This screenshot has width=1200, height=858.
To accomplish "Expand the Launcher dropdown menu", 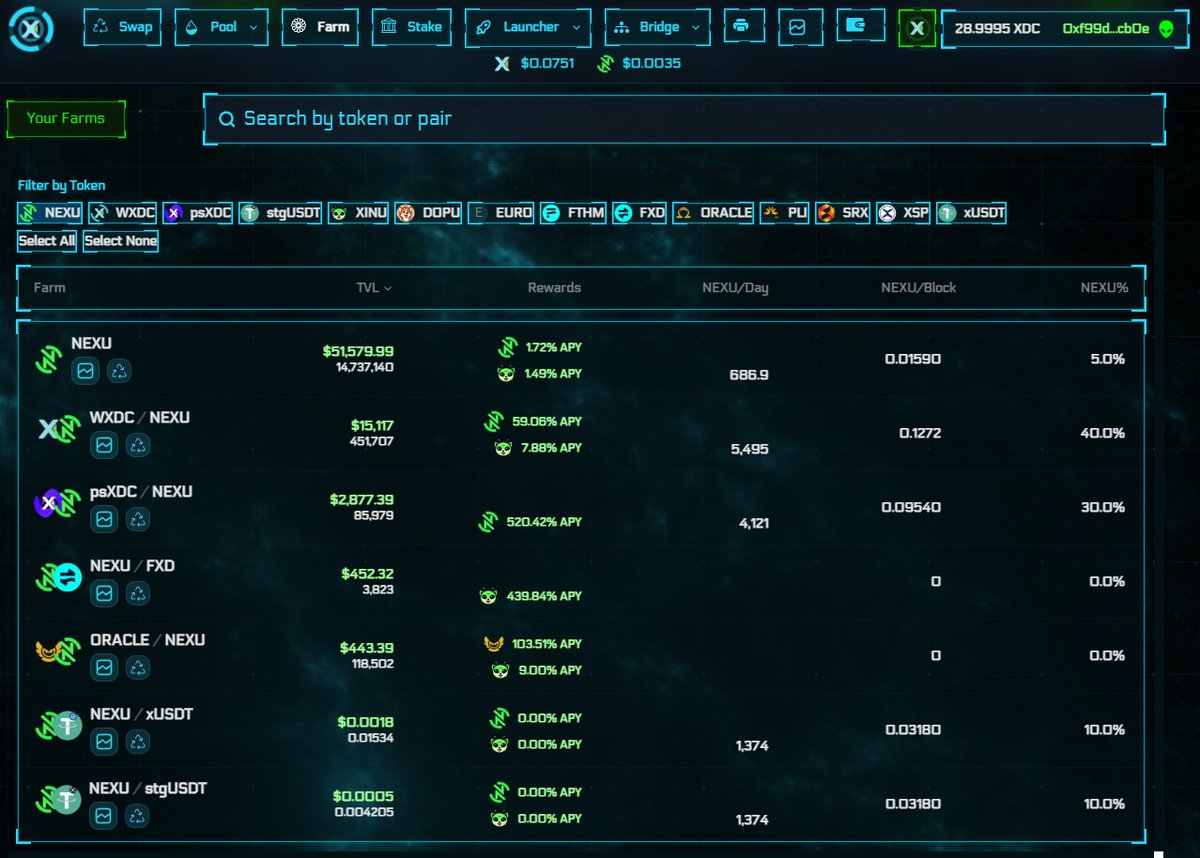I will pos(528,27).
